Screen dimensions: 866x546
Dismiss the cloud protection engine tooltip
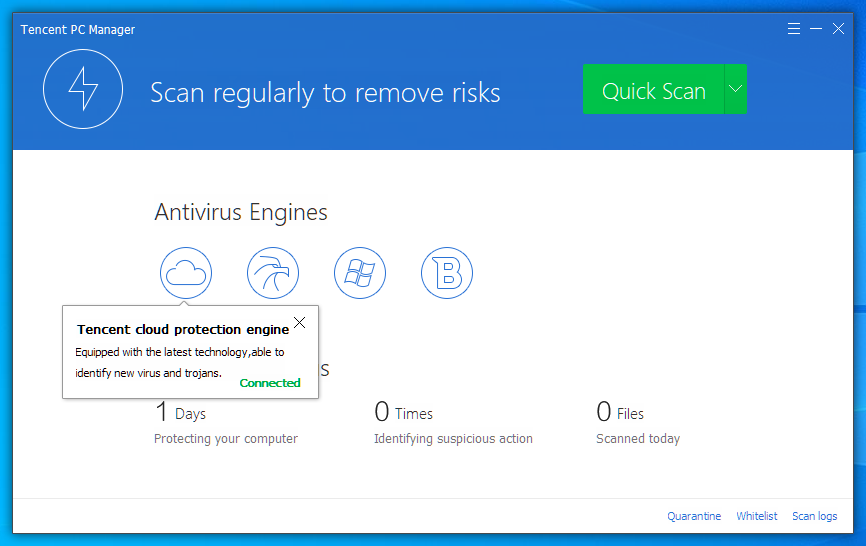pos(300,323)
